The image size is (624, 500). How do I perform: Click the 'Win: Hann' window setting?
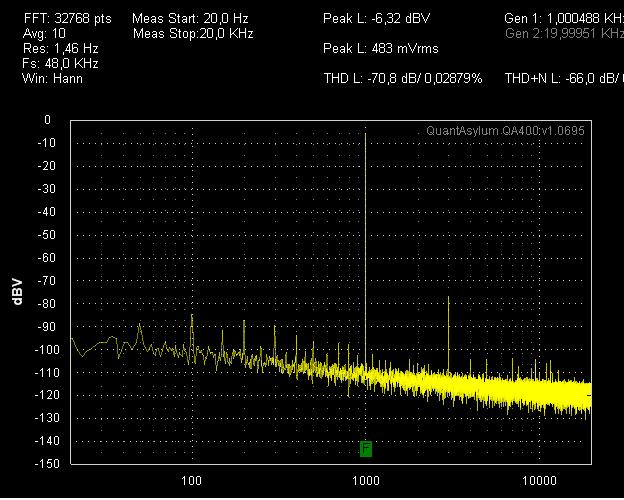click(53, 78)
